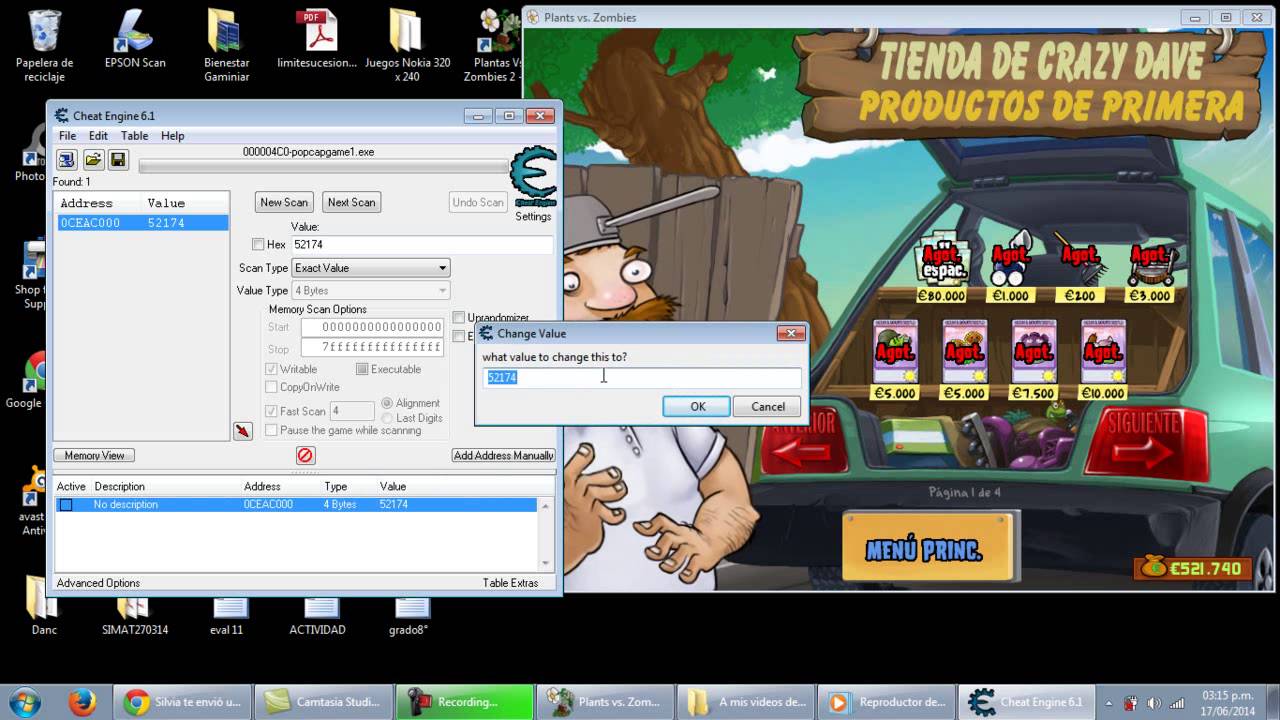Image resolution: width=1280 pixels, height=720 pixels.
Task: Select the €7.500 seed packet
Action: point(1033,360)
